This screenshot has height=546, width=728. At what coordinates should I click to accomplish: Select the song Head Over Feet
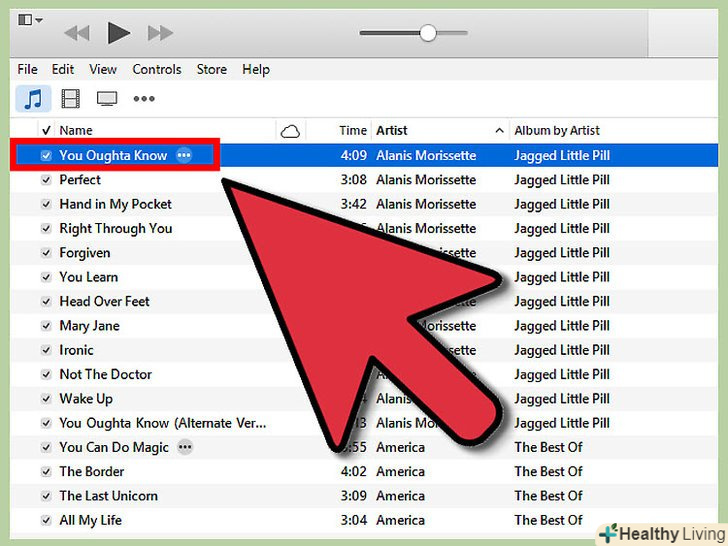[104, 301]
